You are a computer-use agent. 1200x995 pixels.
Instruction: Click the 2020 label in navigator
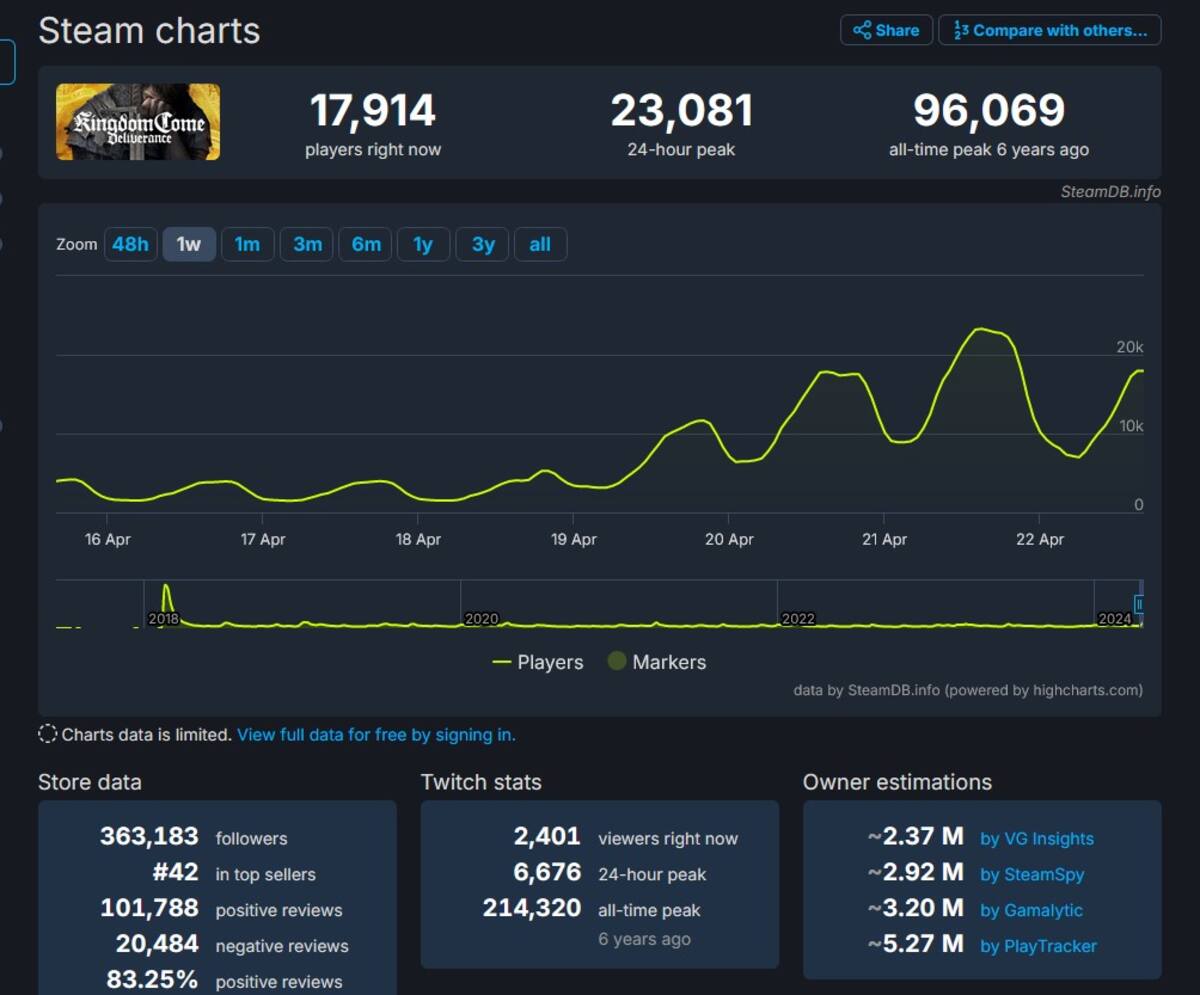(x=481, y=619)
